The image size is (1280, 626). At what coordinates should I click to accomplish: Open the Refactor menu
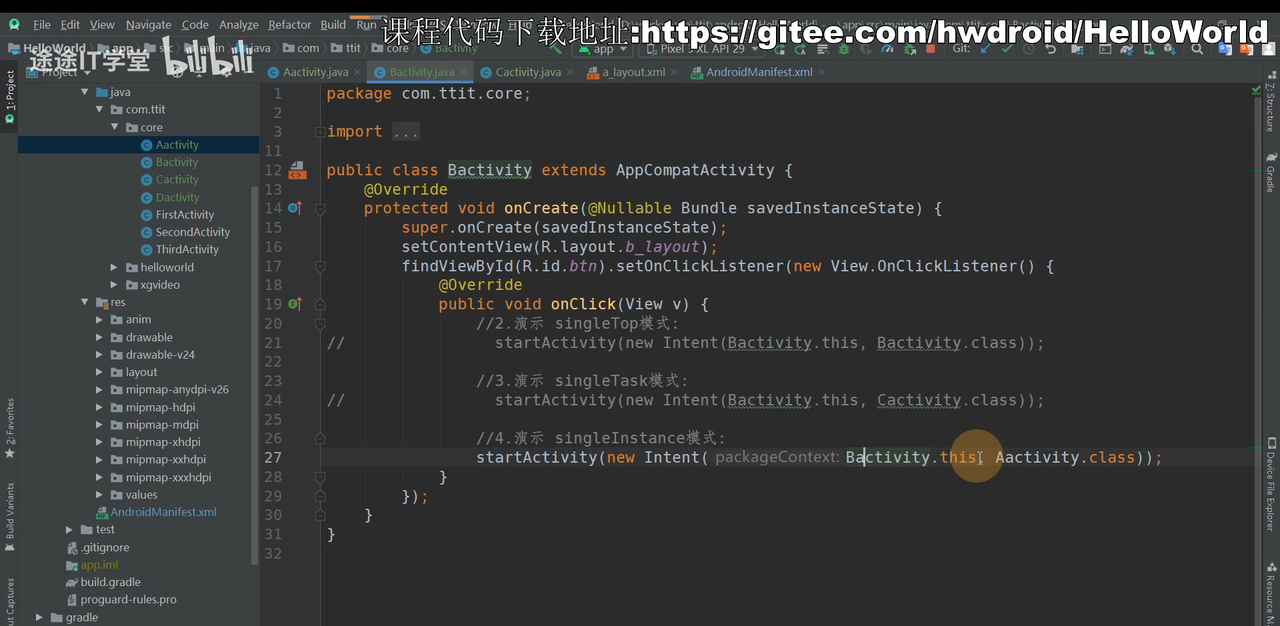289,24
